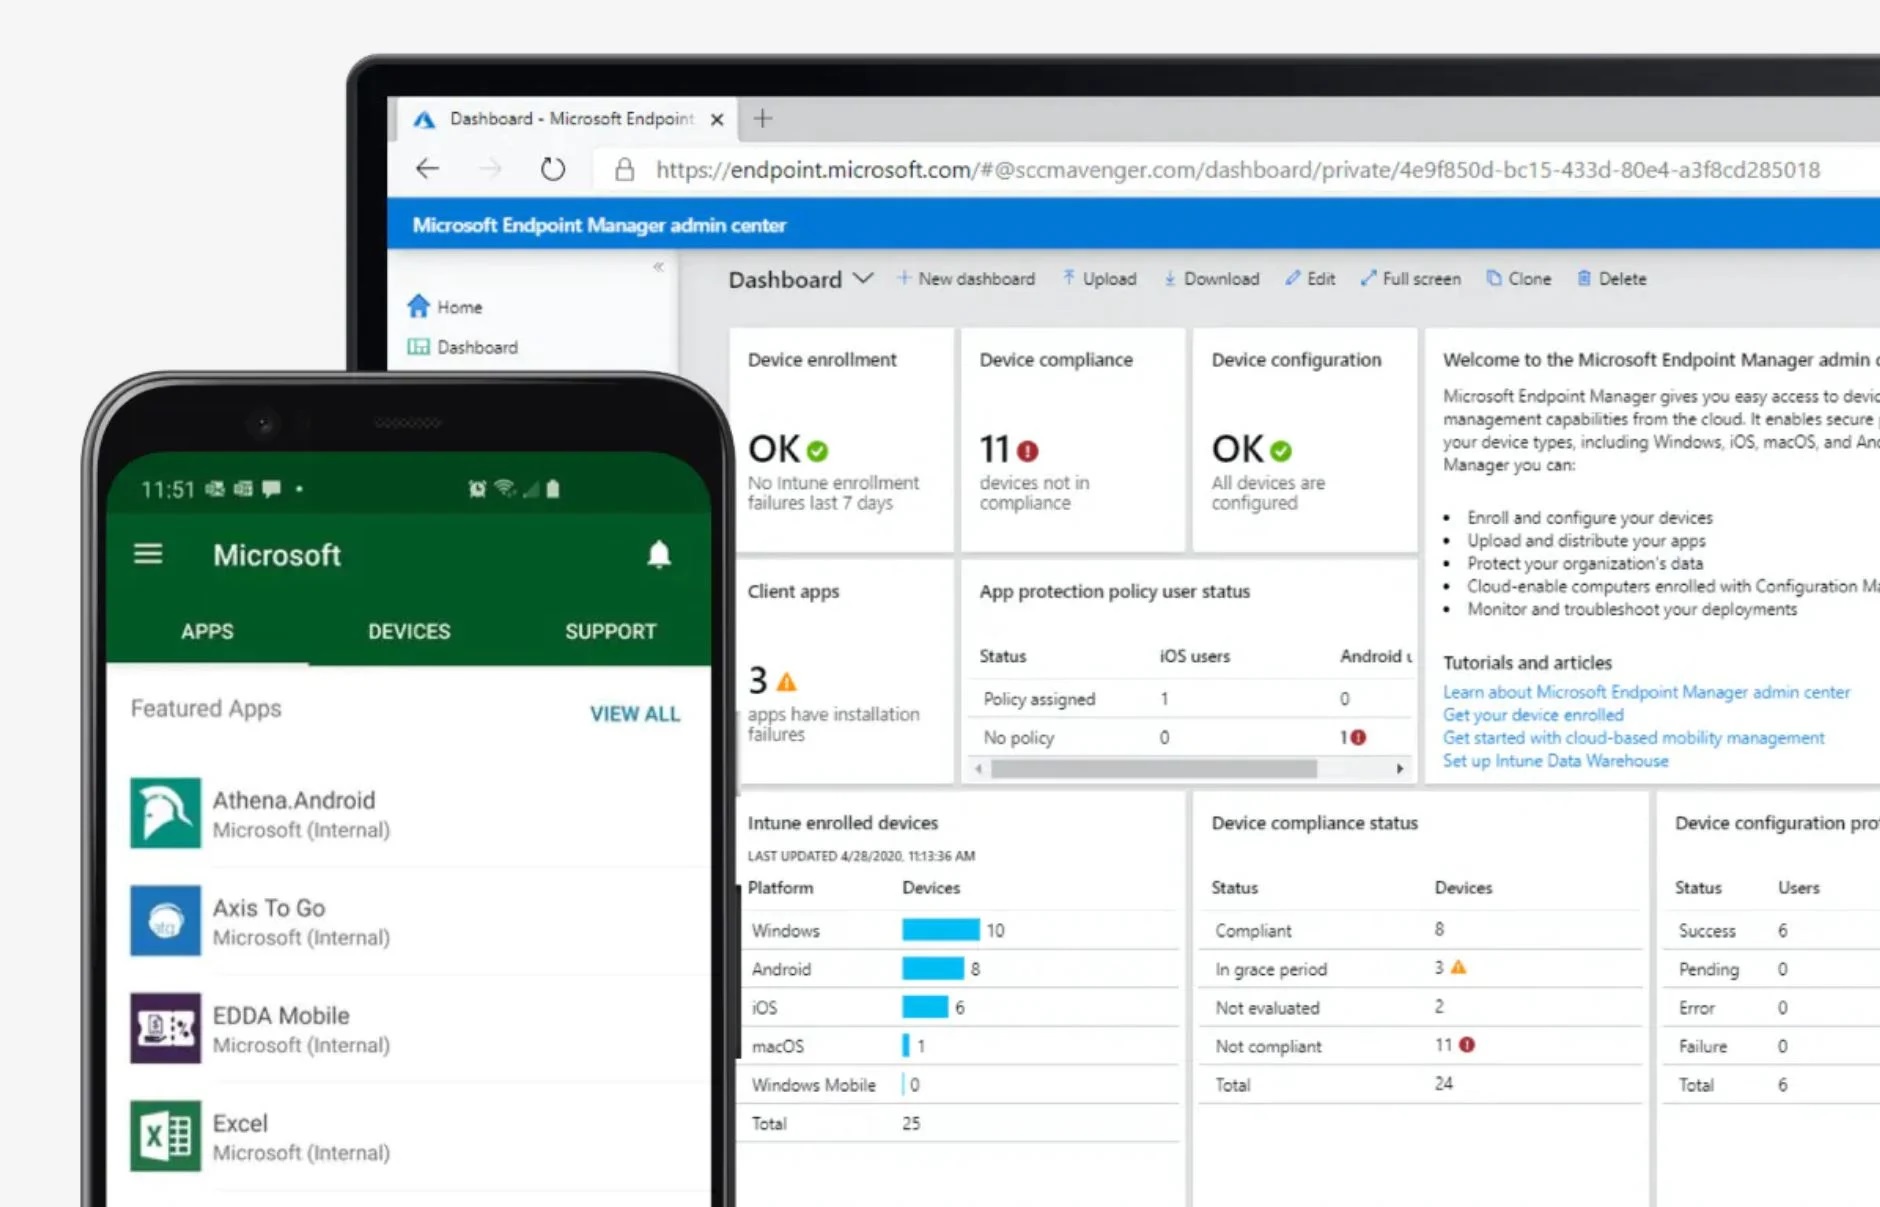The height and width of the screenshot is (1207, 1880).
Task: Click the browser address bar URL
Action: coord(1237,170)
